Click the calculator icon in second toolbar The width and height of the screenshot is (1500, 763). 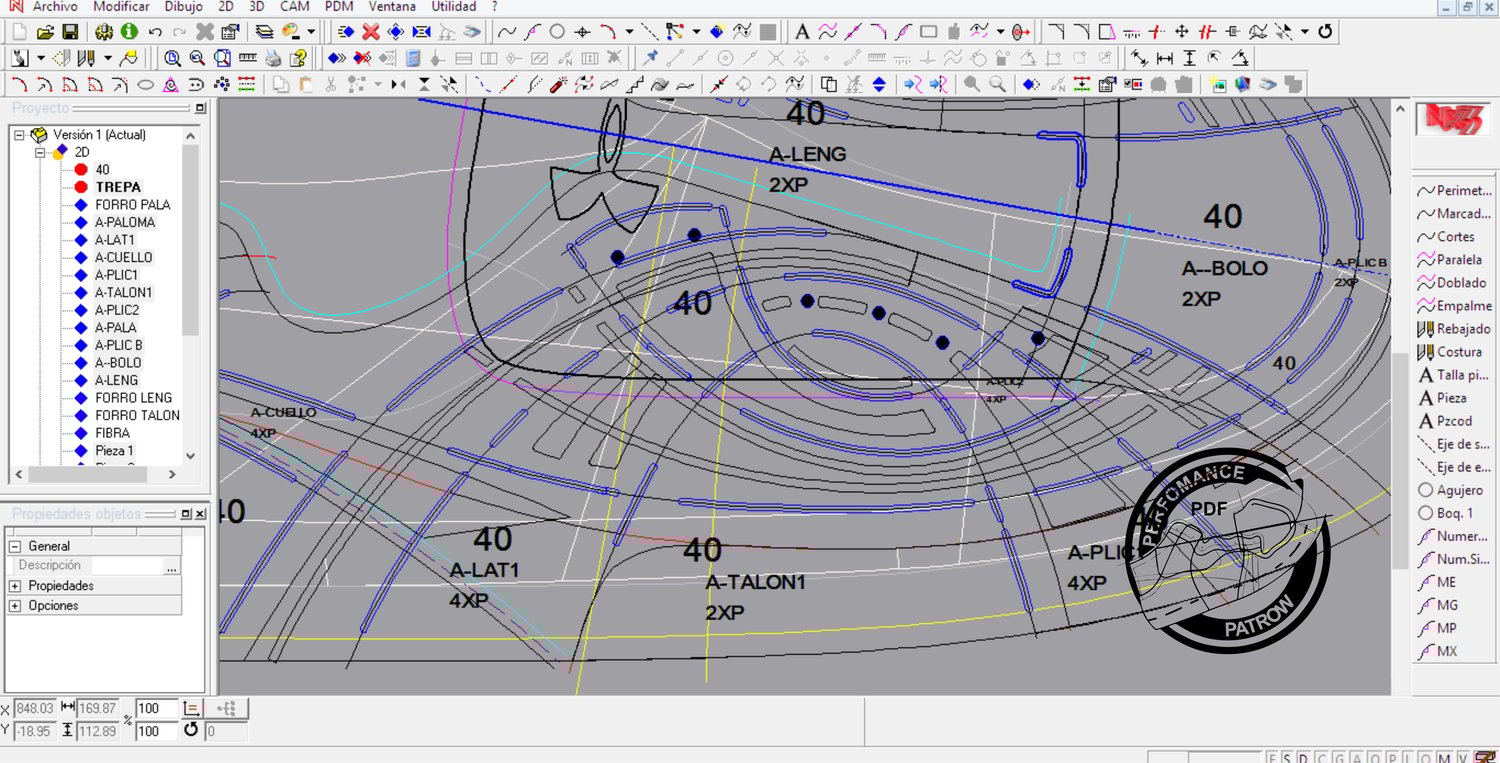pos(413,58)
